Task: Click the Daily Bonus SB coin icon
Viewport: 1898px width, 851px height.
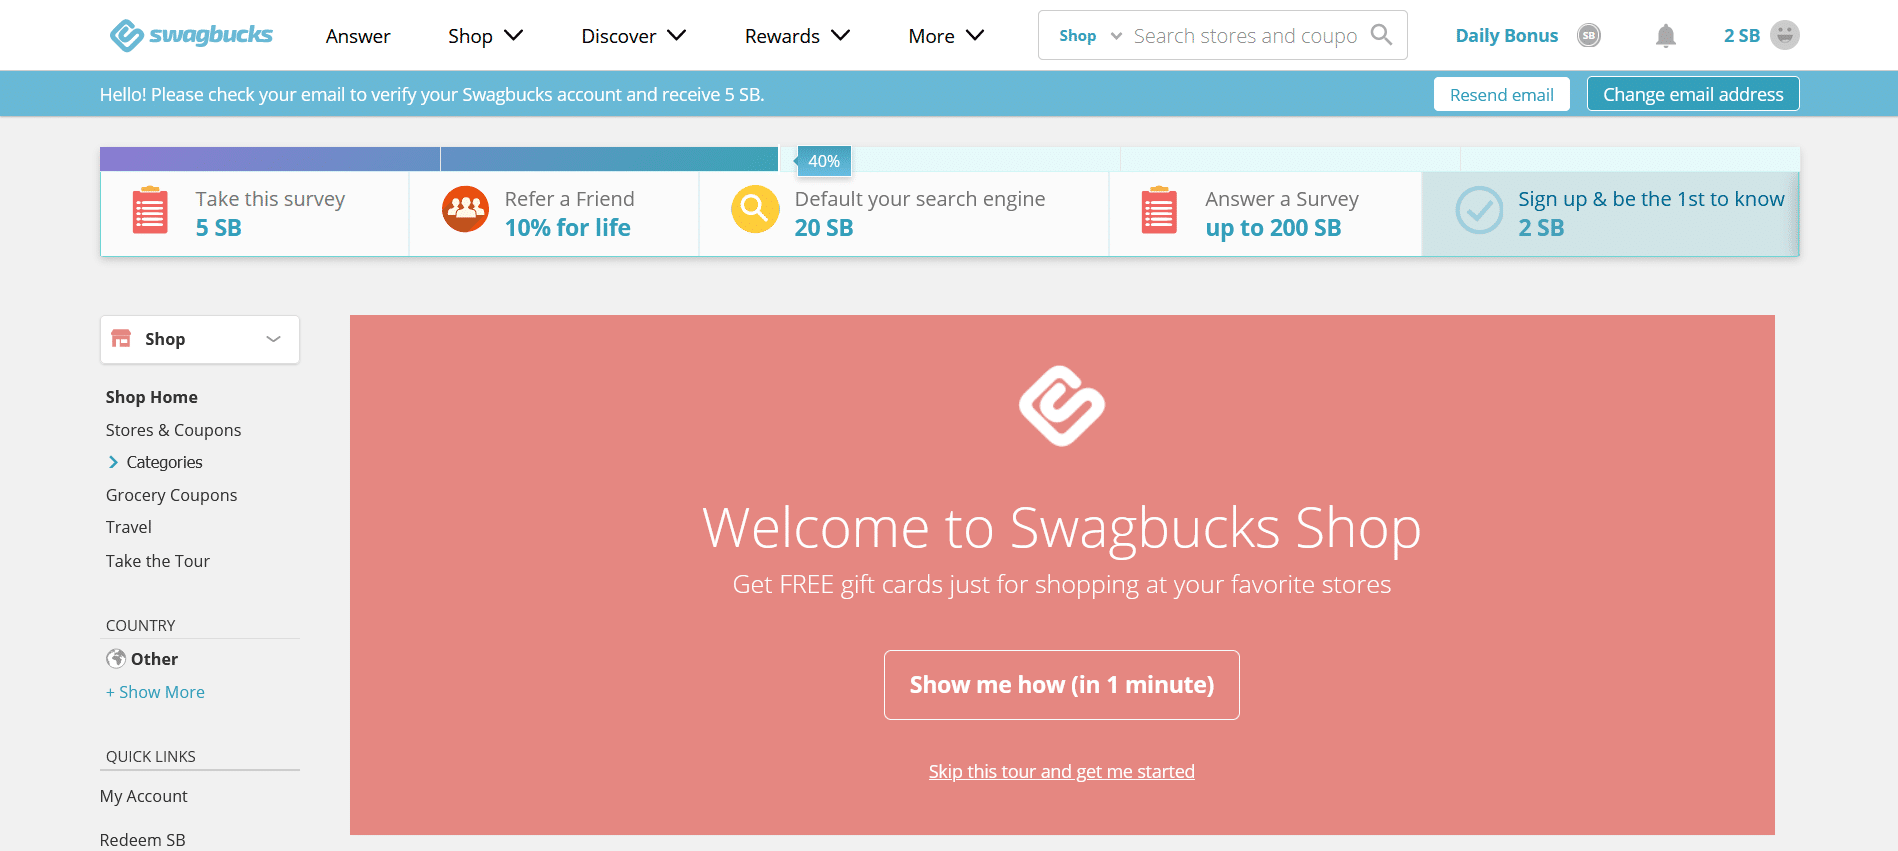Action: (1588, 36)
